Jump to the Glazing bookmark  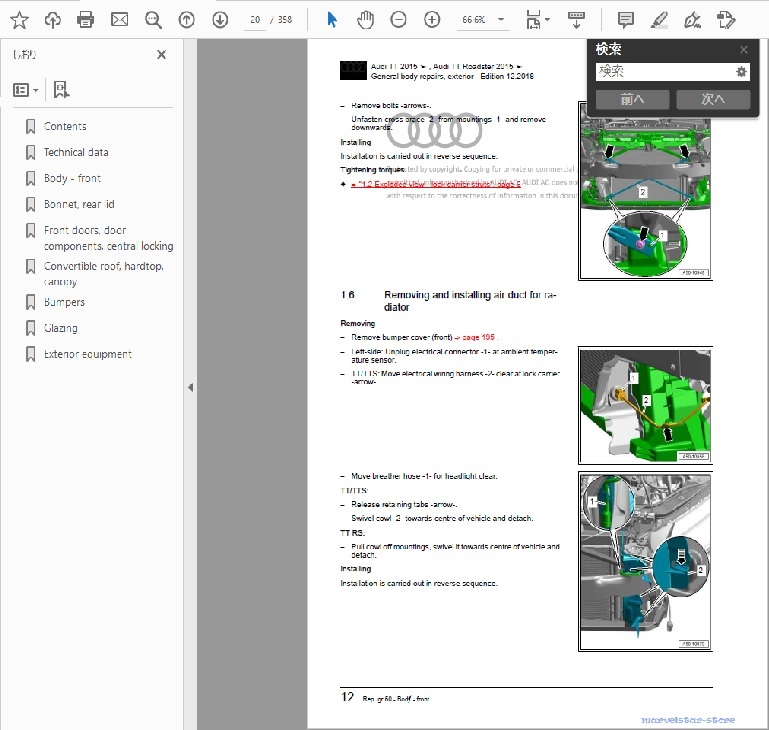click(x=61, y=328)
